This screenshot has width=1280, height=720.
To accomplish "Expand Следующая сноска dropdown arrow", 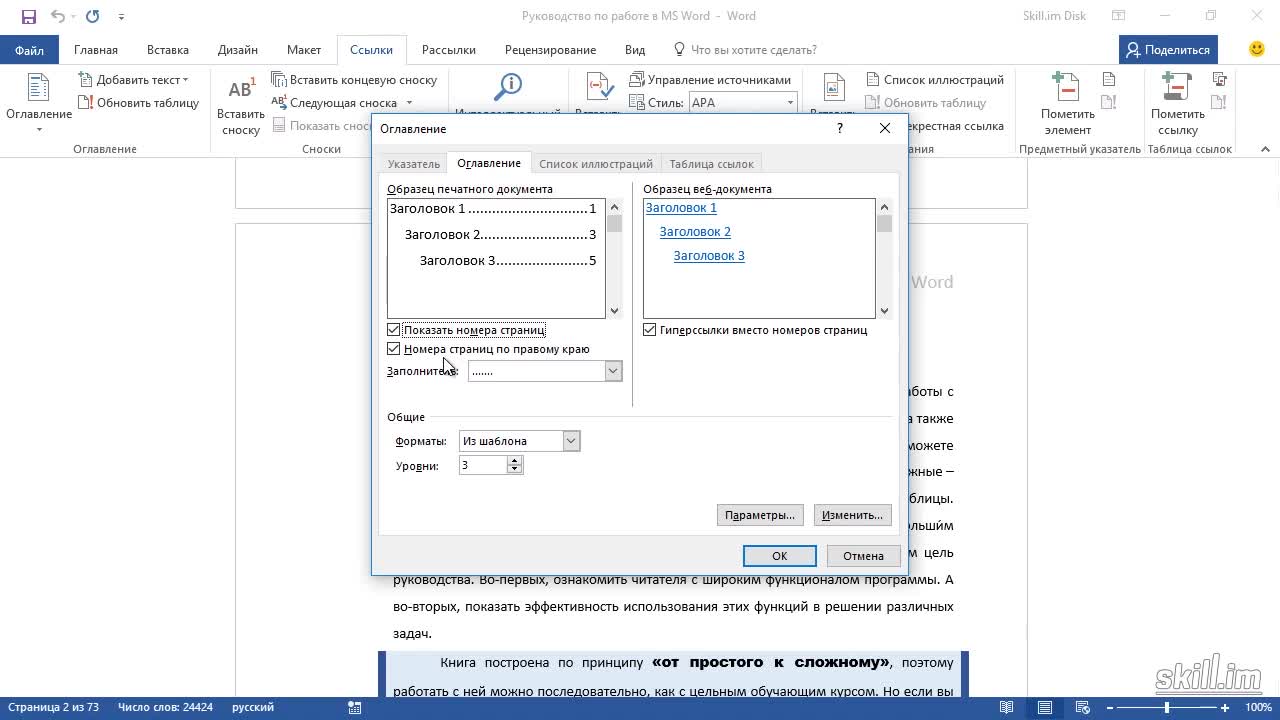I will (409, 103).
